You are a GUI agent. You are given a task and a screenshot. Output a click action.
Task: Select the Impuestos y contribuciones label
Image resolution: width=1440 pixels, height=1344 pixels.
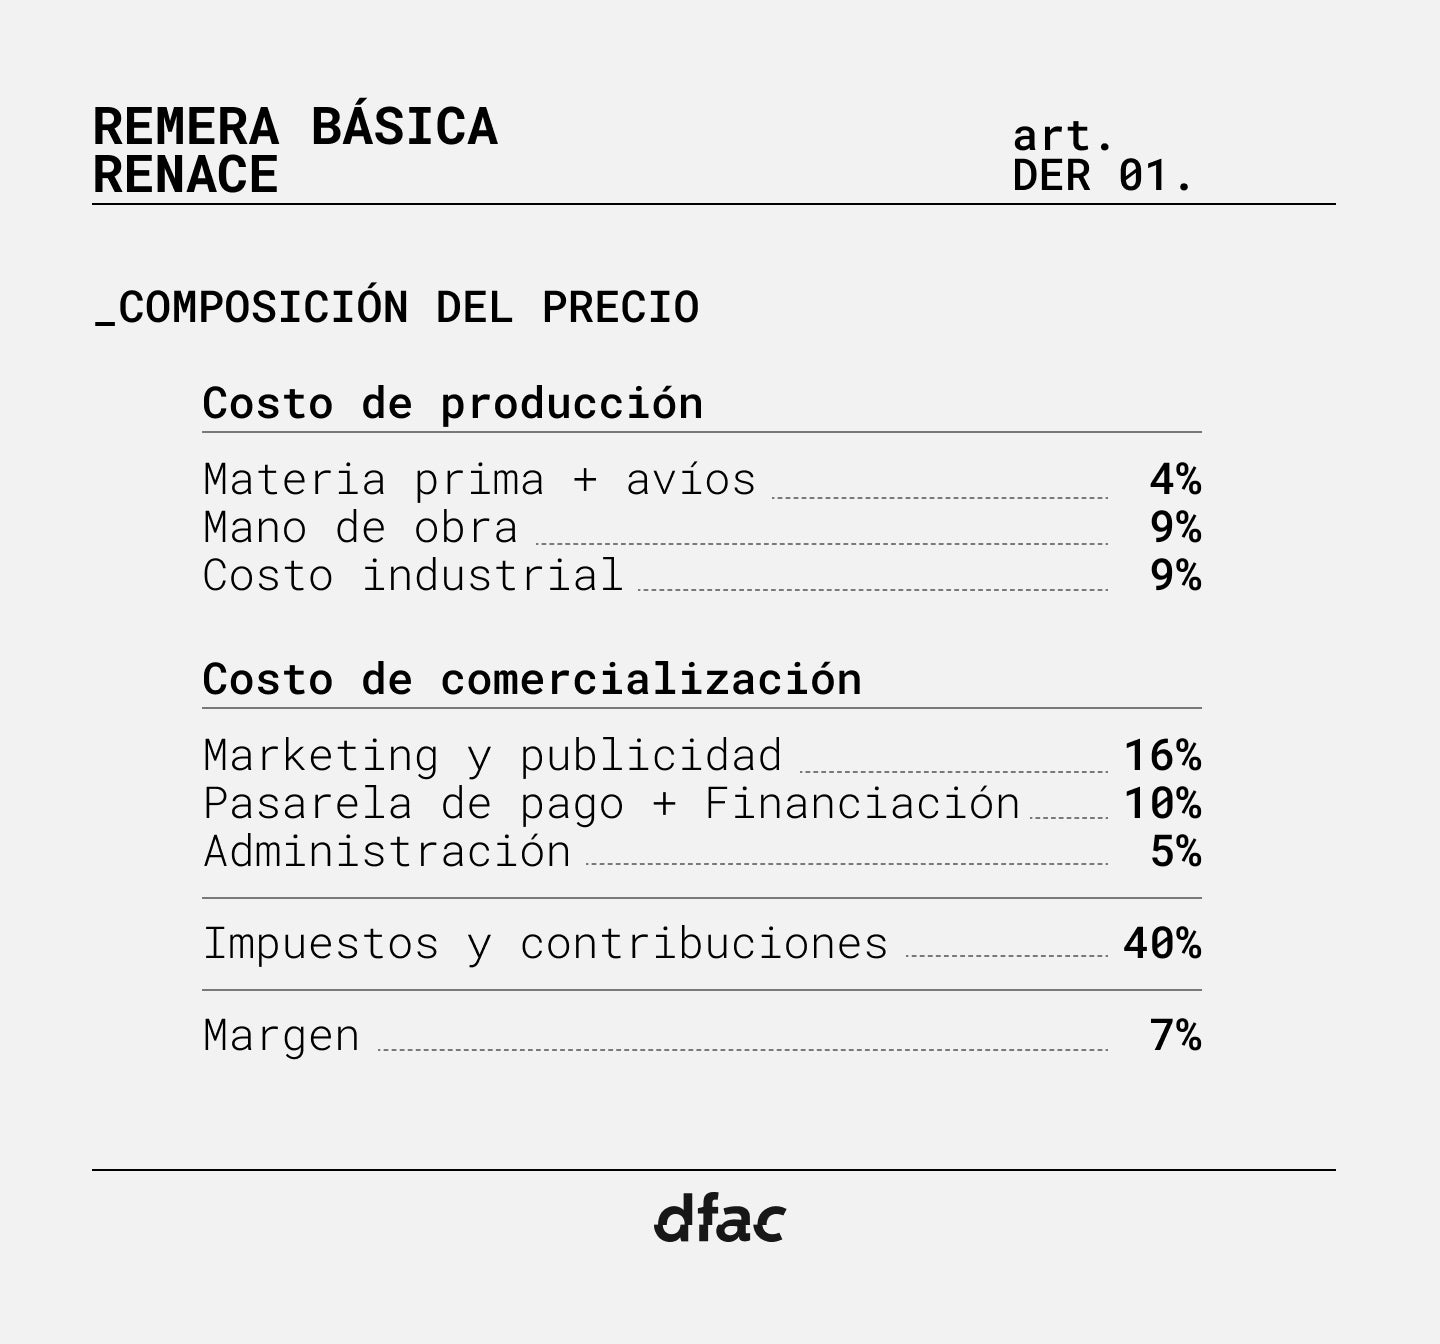[545, 944]
